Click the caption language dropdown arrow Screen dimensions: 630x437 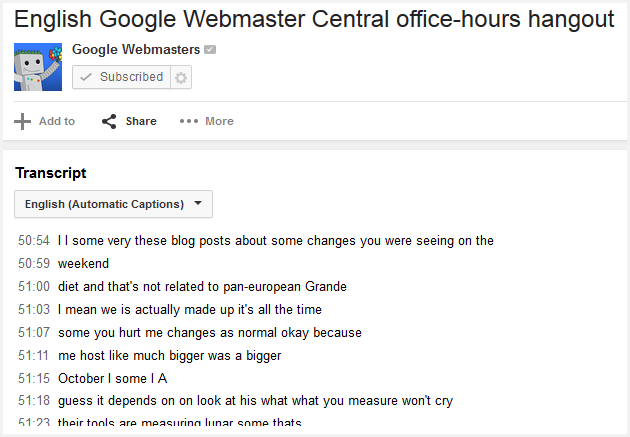click(x=198, y=204)
